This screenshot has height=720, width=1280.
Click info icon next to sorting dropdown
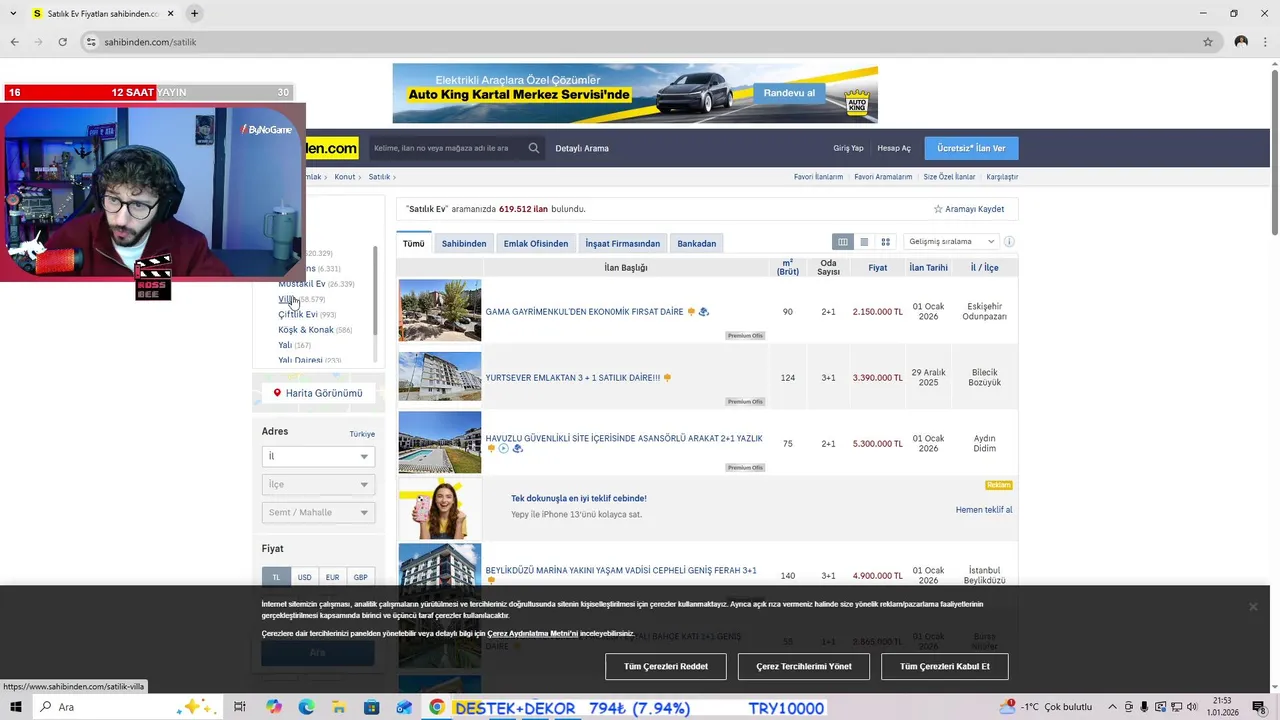point(1009,242)
